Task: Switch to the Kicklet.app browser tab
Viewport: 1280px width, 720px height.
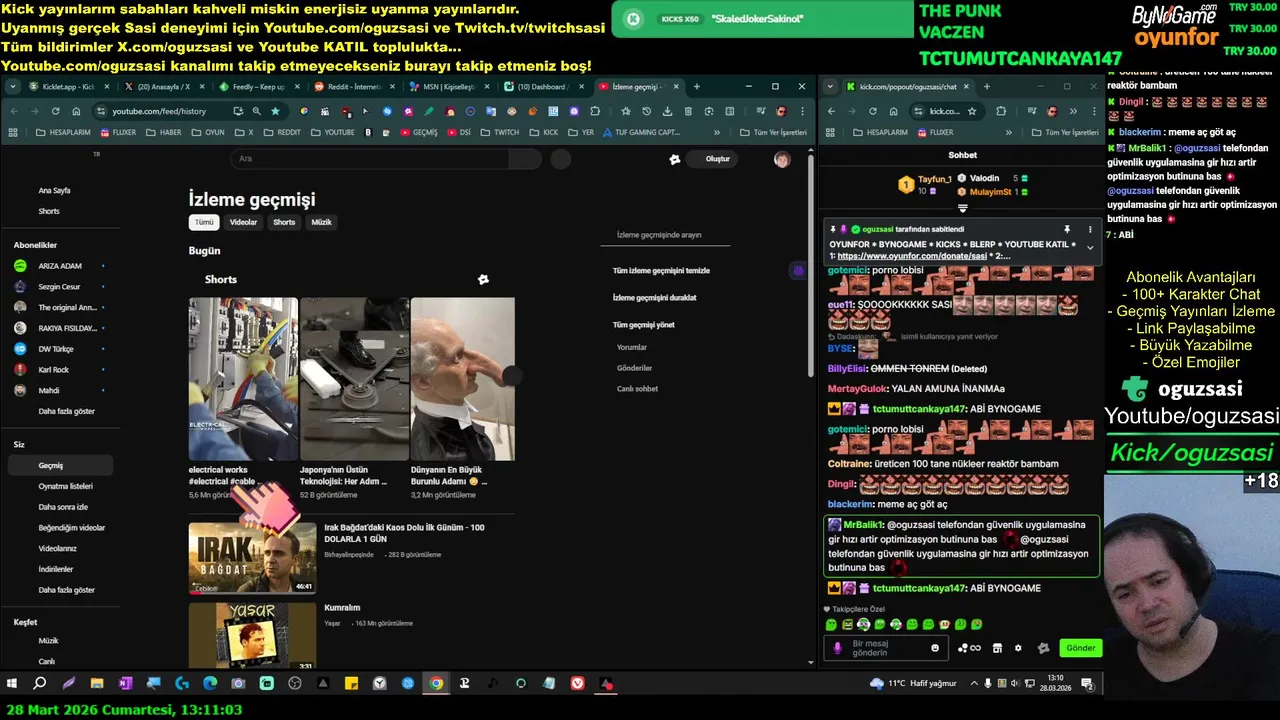Action: (67, 87)
